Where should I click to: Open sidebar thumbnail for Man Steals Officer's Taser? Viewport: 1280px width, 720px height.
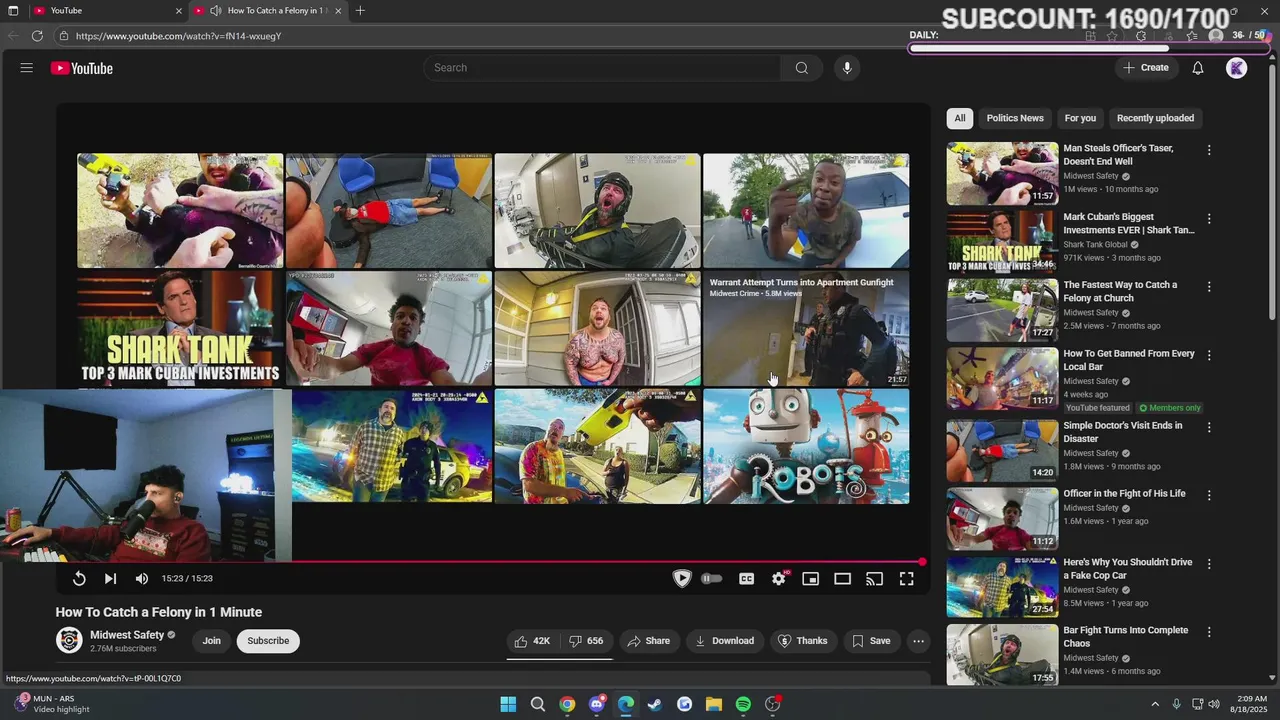click(1002, 173)
